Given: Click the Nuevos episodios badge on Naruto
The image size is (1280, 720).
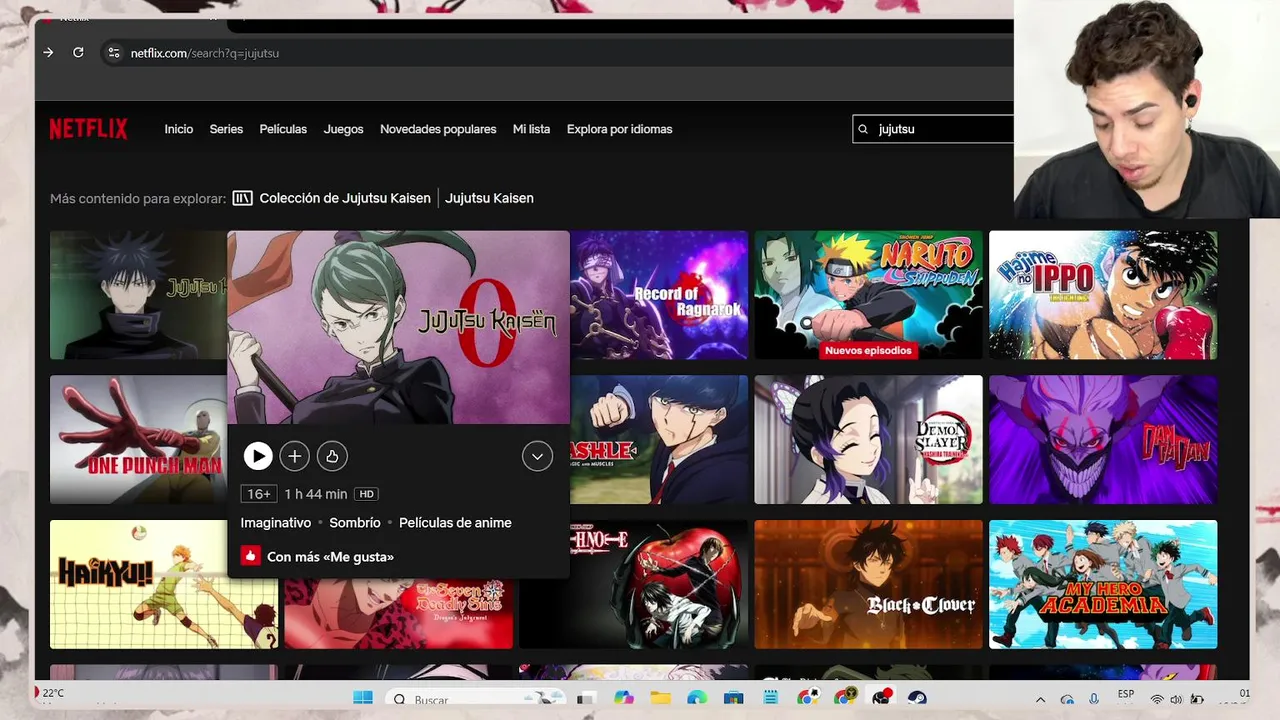Looking at the screenshot, I should (868, 351).
